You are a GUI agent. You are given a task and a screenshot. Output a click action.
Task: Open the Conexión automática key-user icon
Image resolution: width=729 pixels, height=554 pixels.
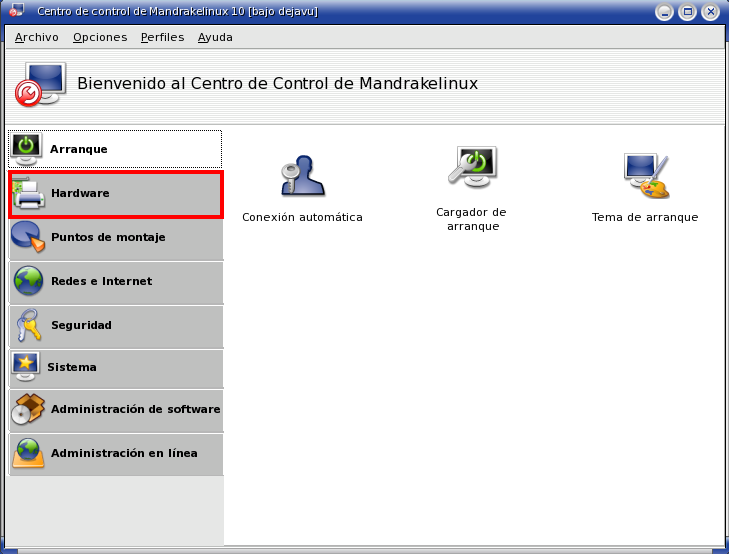pyautogui.click(x=303, y=175)
